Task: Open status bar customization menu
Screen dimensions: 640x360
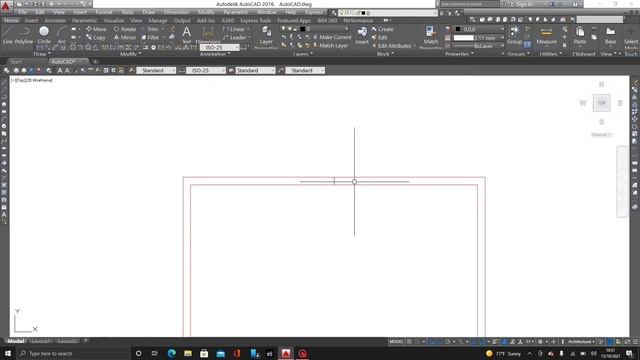Action: [x=636, y=341]
